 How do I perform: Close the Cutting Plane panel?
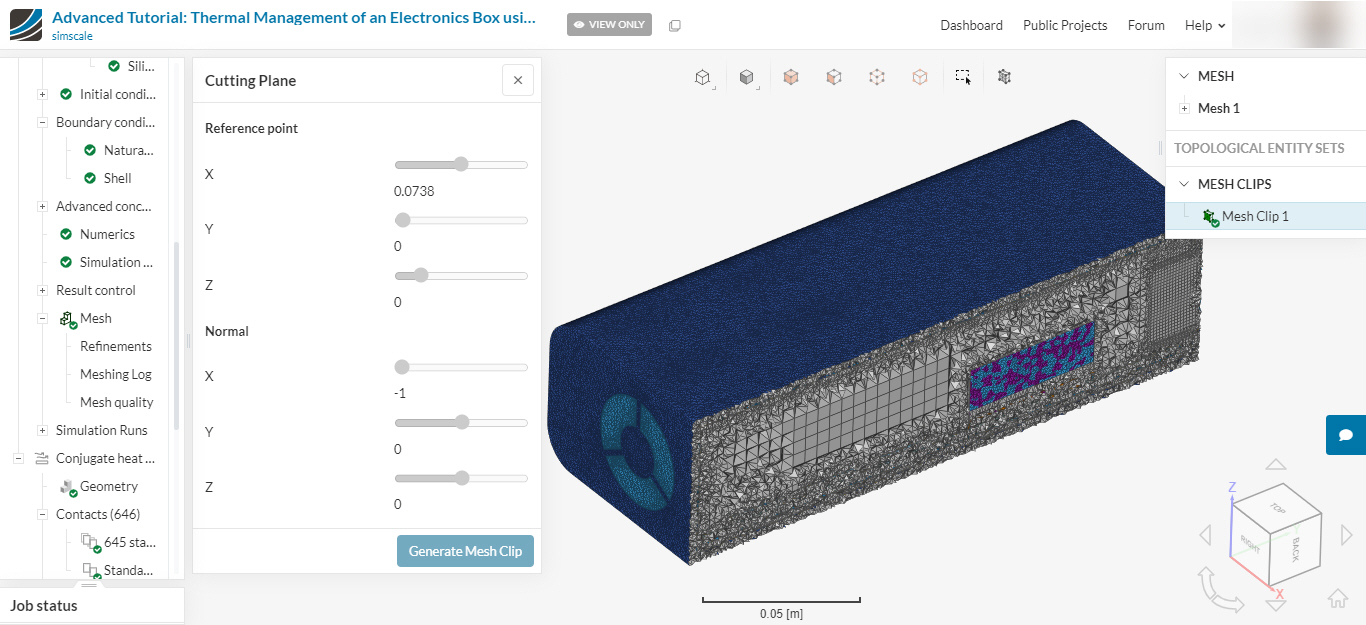[517, 80]
